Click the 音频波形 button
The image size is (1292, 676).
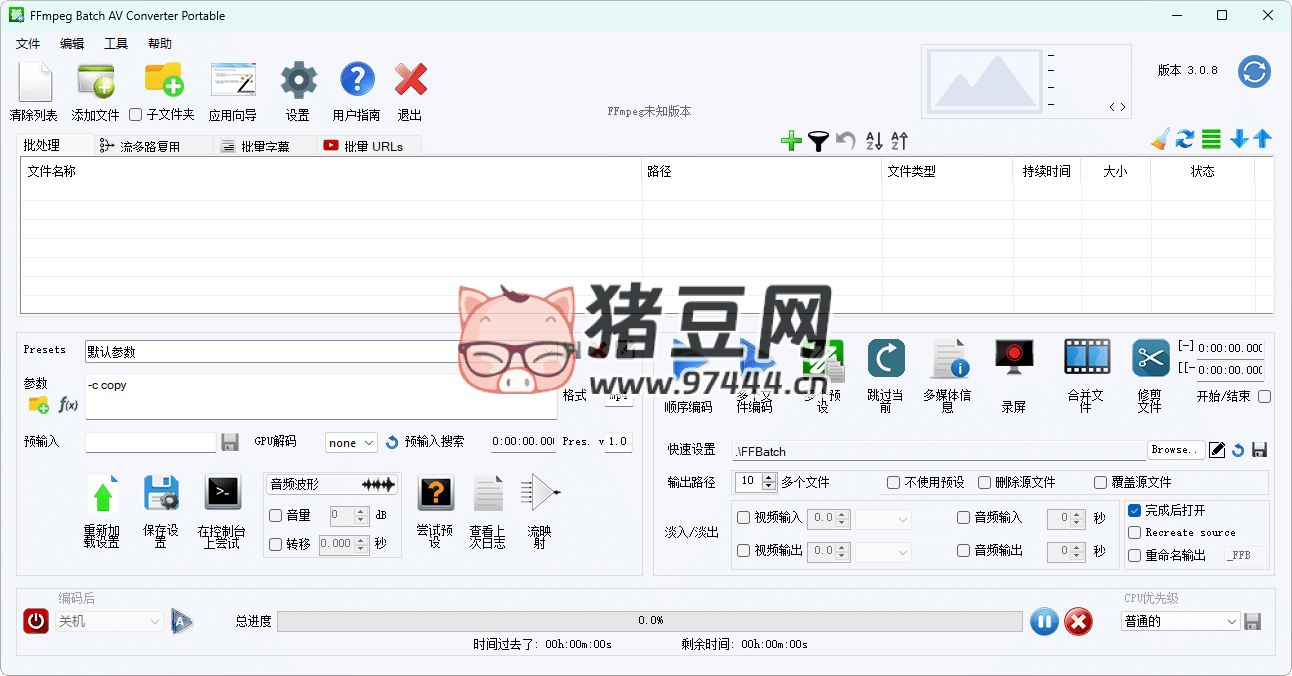click(332, 484)
